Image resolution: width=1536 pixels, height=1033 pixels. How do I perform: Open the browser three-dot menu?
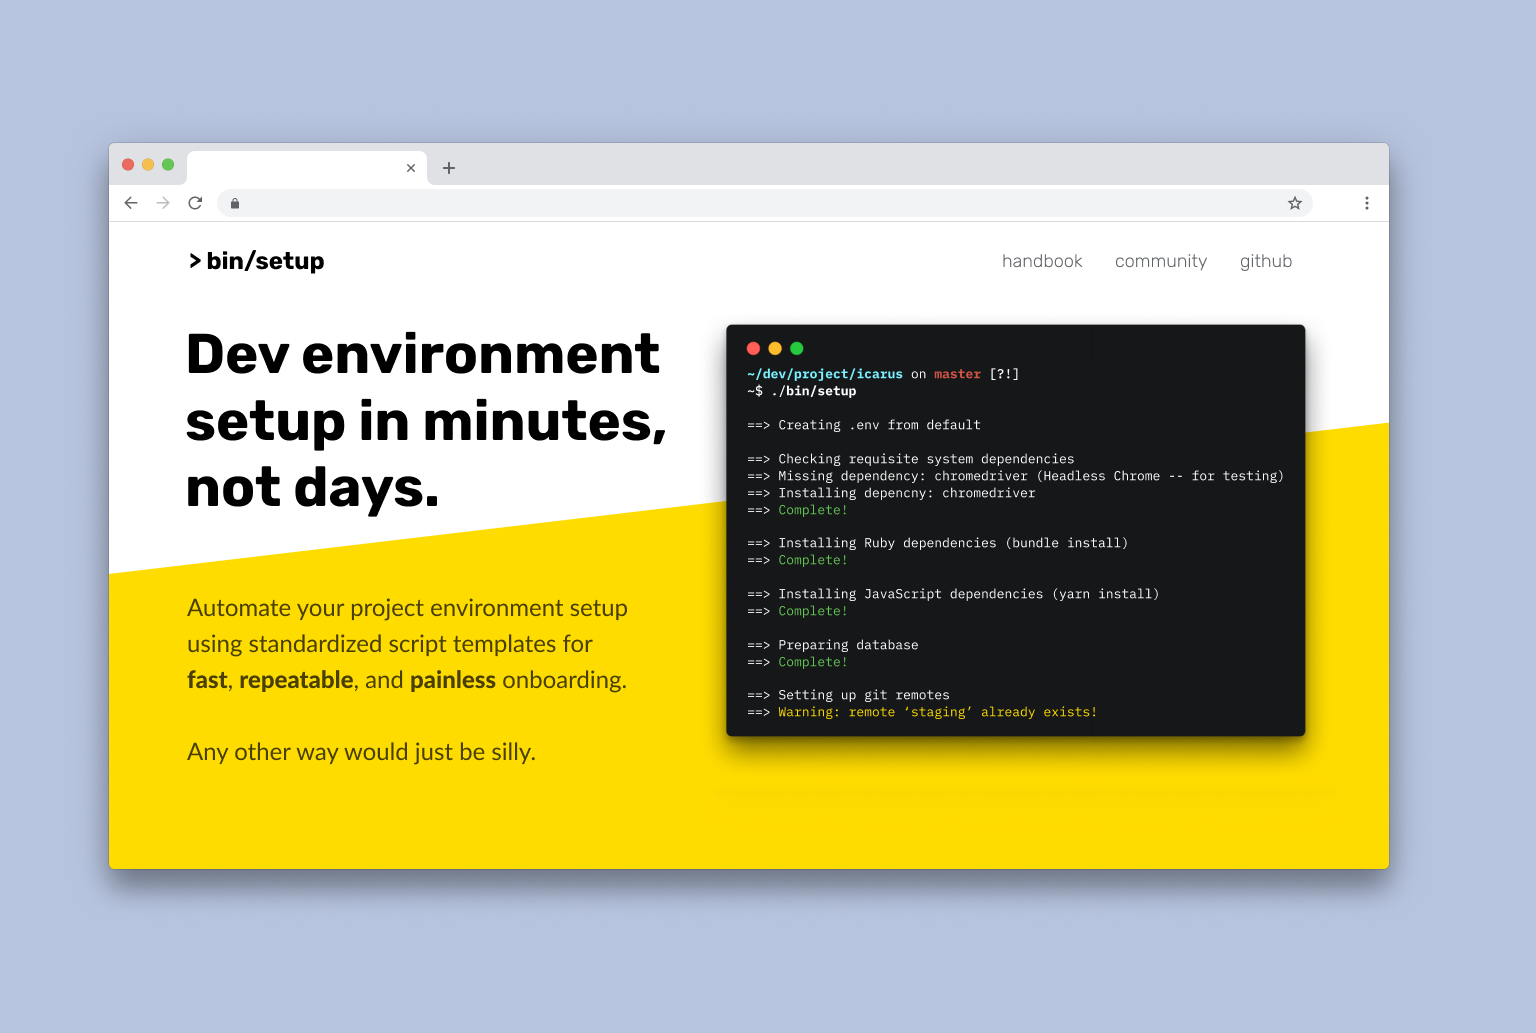point(1366,203)
